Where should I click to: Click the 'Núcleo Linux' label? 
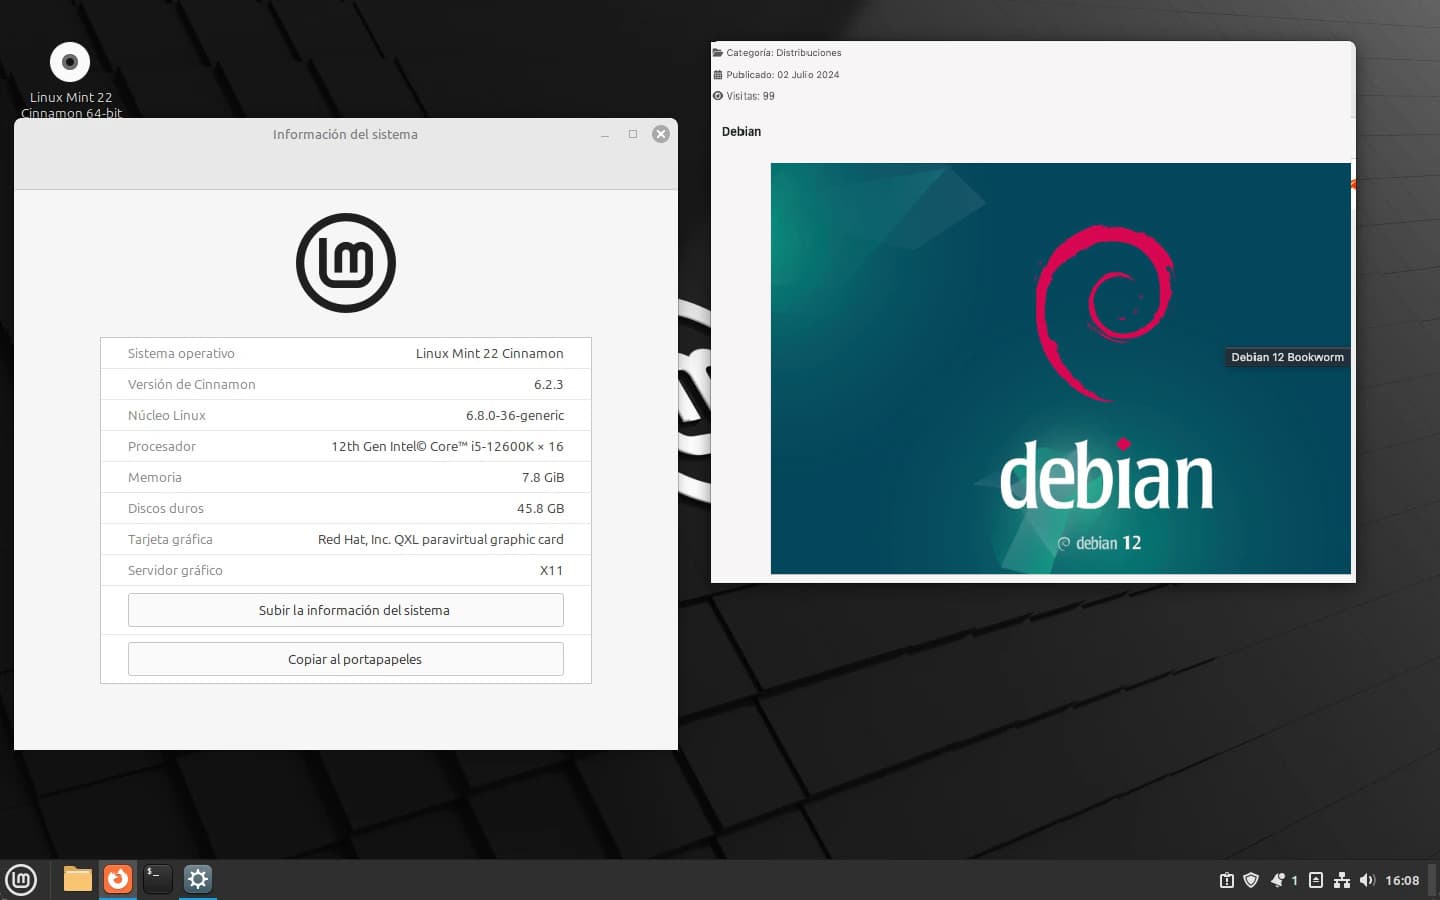point(167,415)
